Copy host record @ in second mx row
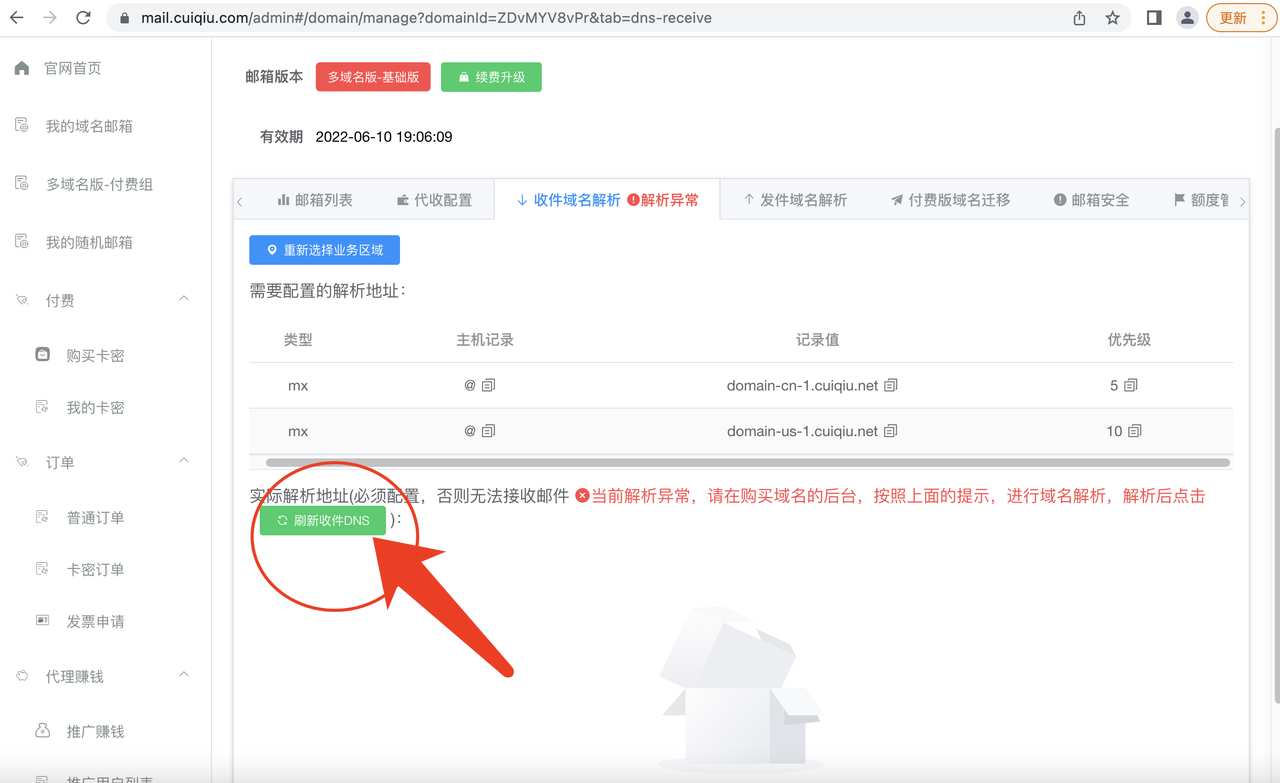 (x=488, y=431)
